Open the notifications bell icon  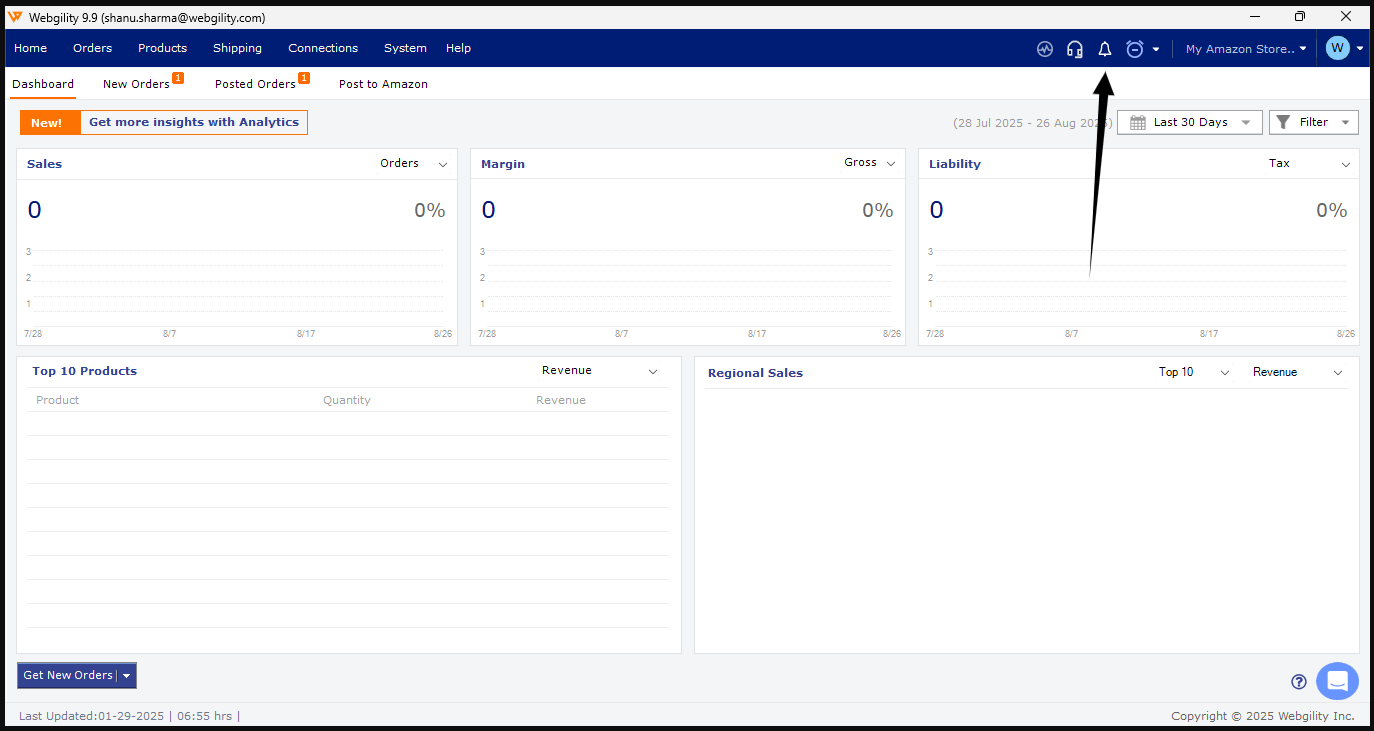1105,49
